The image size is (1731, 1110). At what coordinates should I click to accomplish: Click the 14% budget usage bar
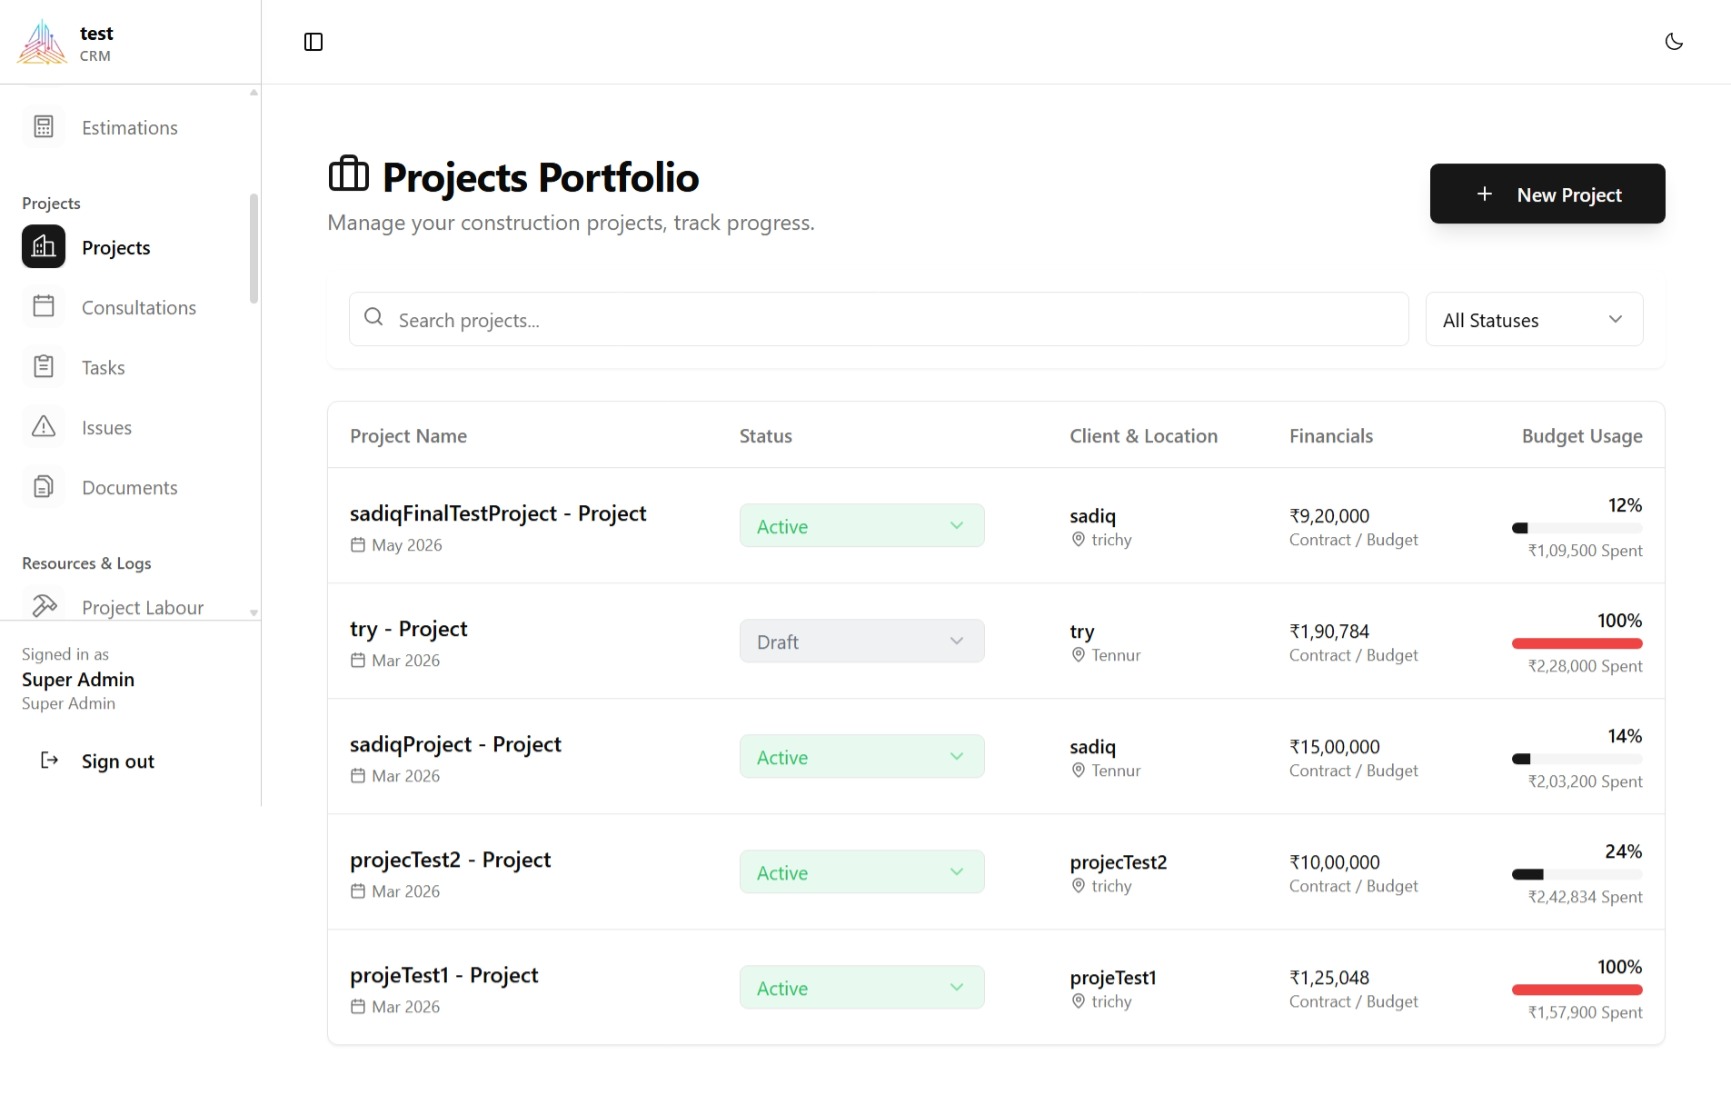pyautogui.click(x=1577, y=759)
